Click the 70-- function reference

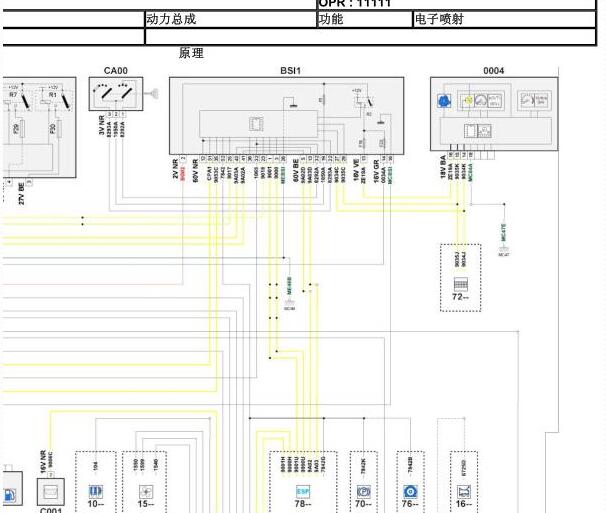[363, 504]
